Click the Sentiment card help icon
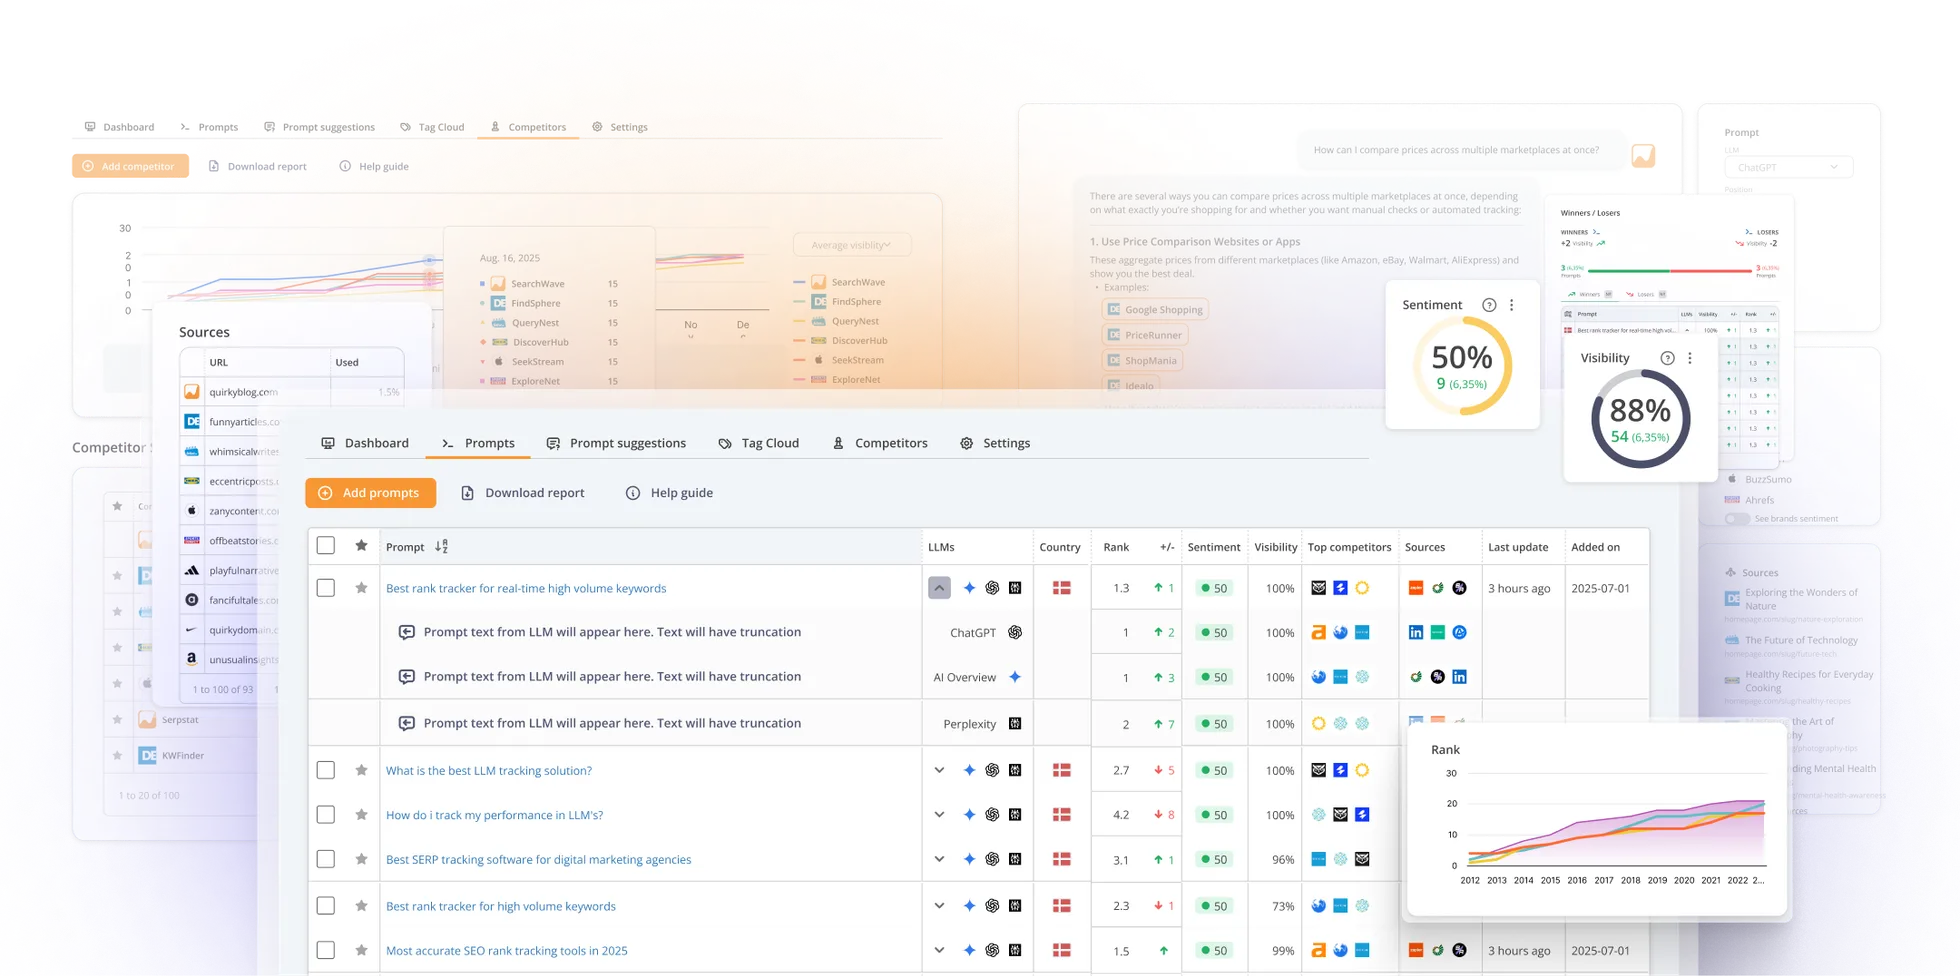This screenshot has height=976, width=1960. click(x=1489, y=305)
